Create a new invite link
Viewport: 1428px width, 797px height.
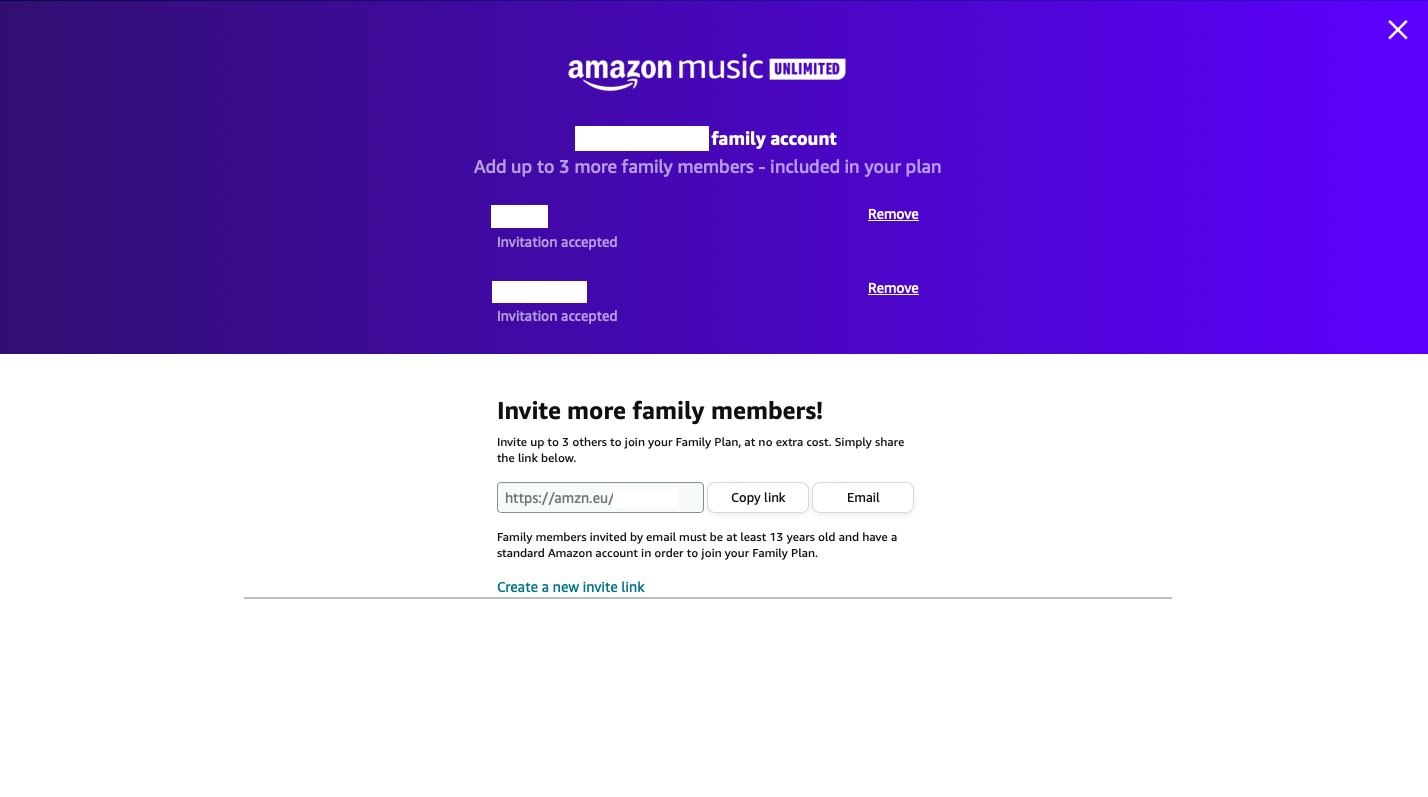[x=571, y=587]
